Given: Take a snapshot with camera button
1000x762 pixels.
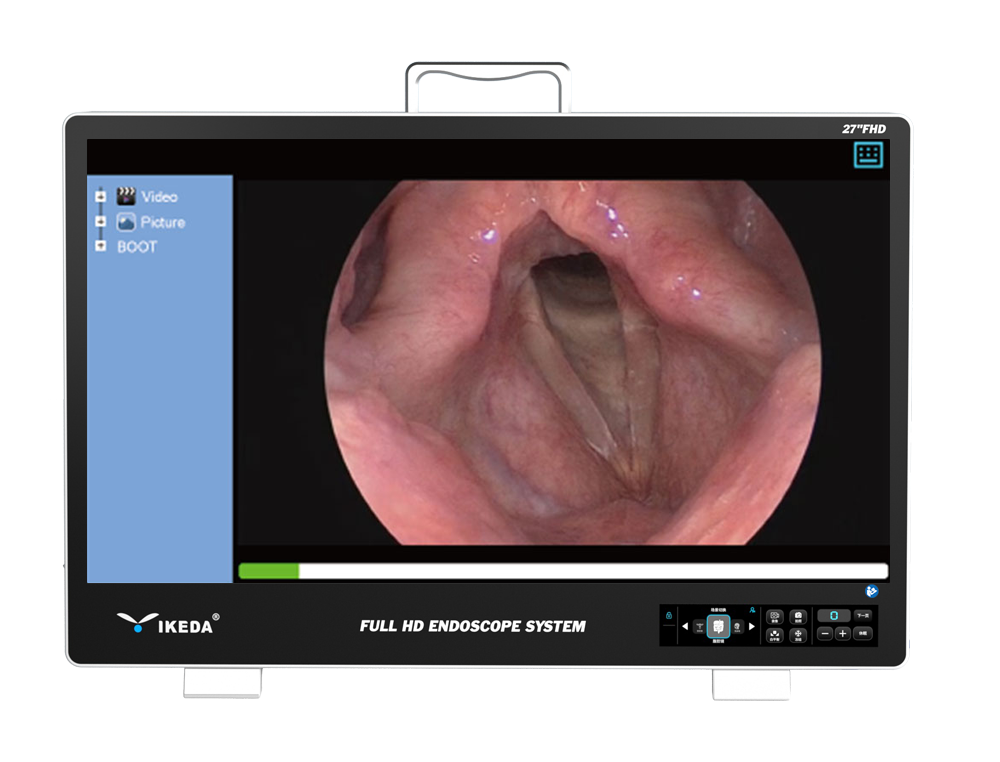Looking at the screenshot, I should (x=798, y=617).
